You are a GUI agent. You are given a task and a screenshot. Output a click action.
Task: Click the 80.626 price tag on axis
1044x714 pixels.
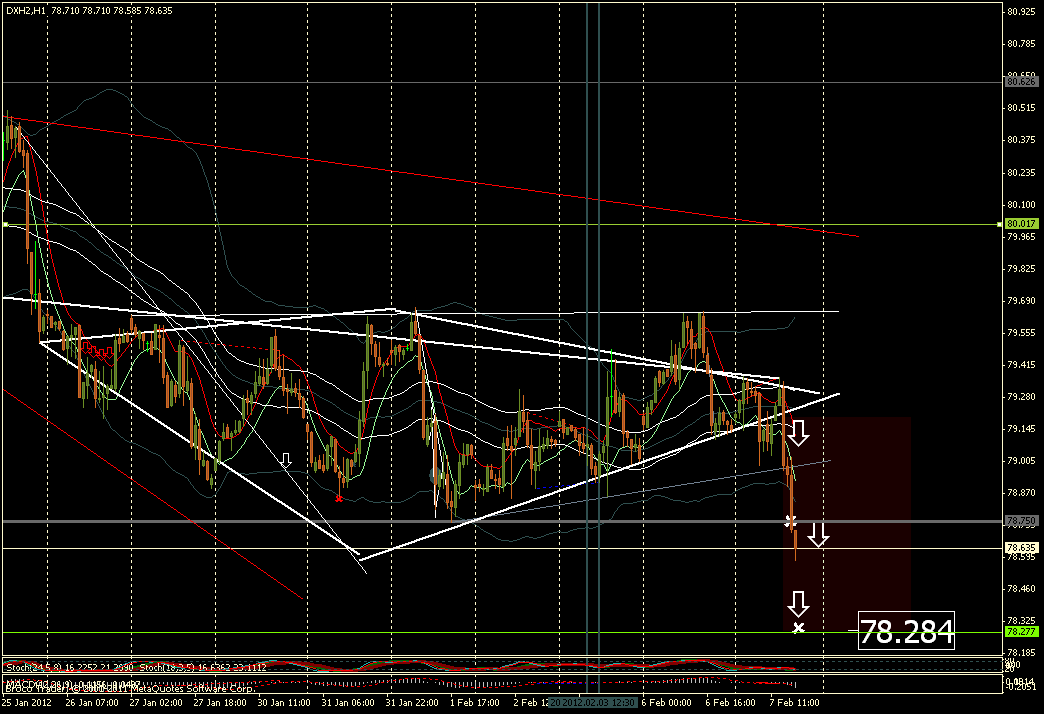[1021, 82]
